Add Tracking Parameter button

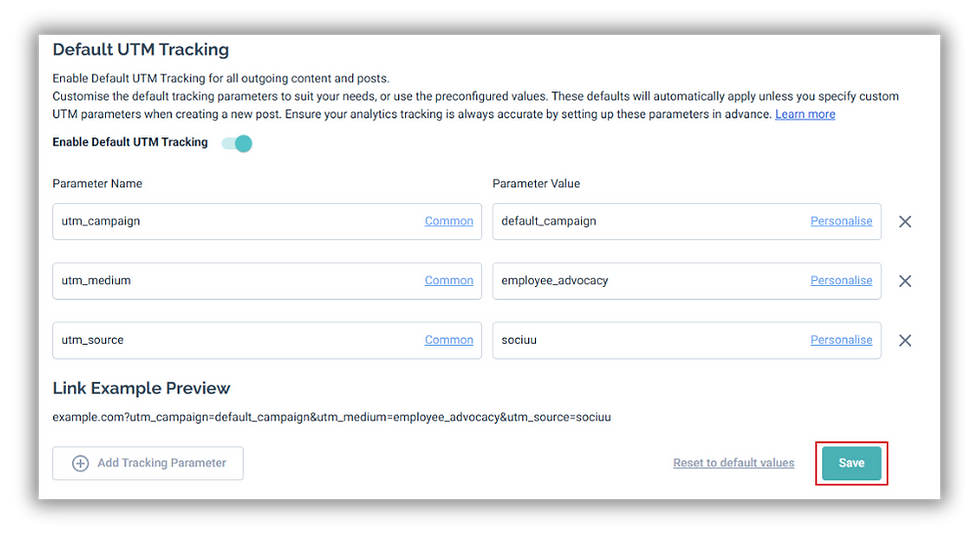pyautogui.click(x=148, y=463)
